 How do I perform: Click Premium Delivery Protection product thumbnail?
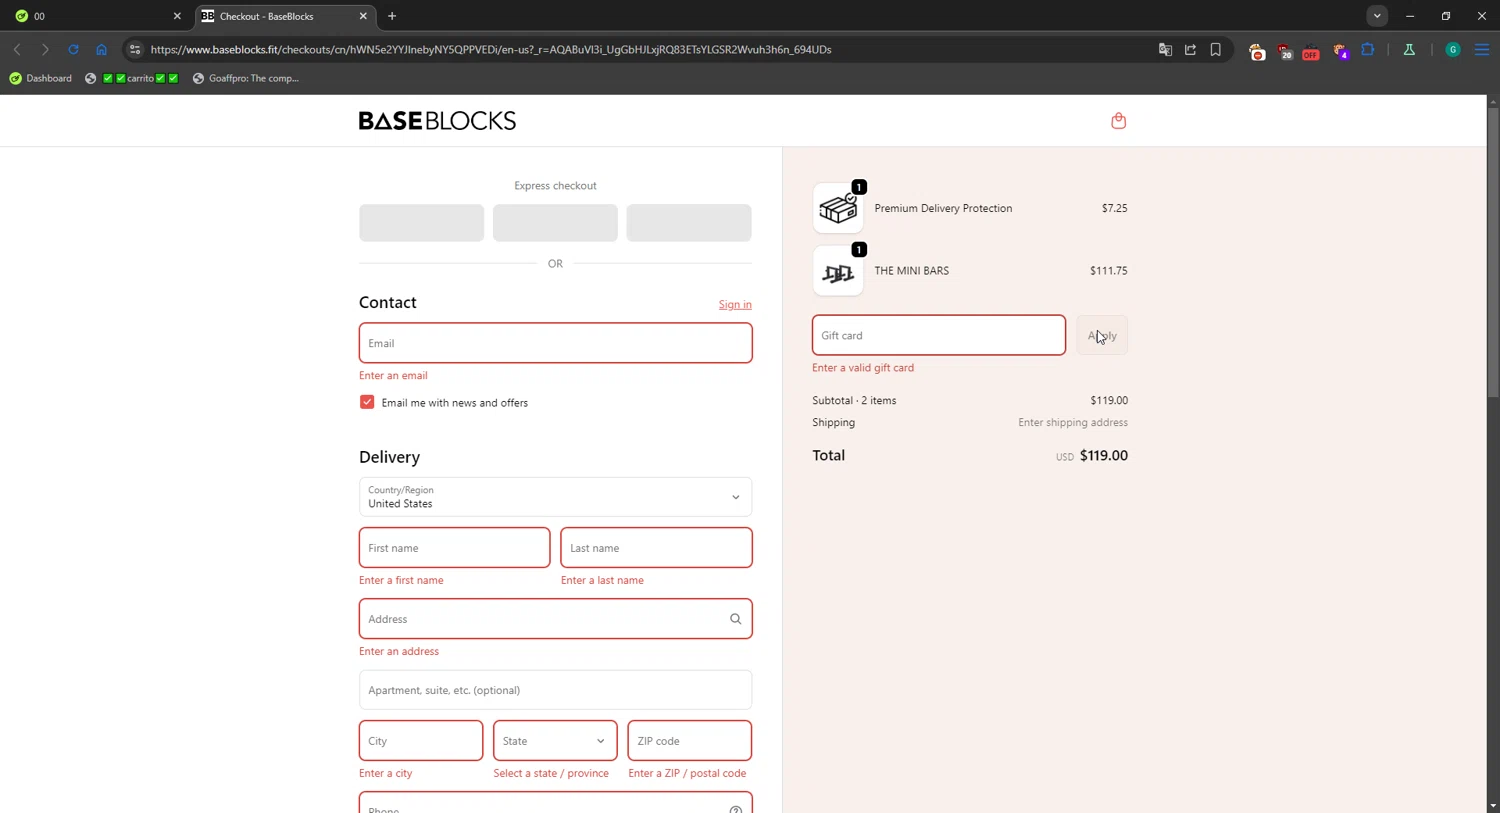coord(838,208)
